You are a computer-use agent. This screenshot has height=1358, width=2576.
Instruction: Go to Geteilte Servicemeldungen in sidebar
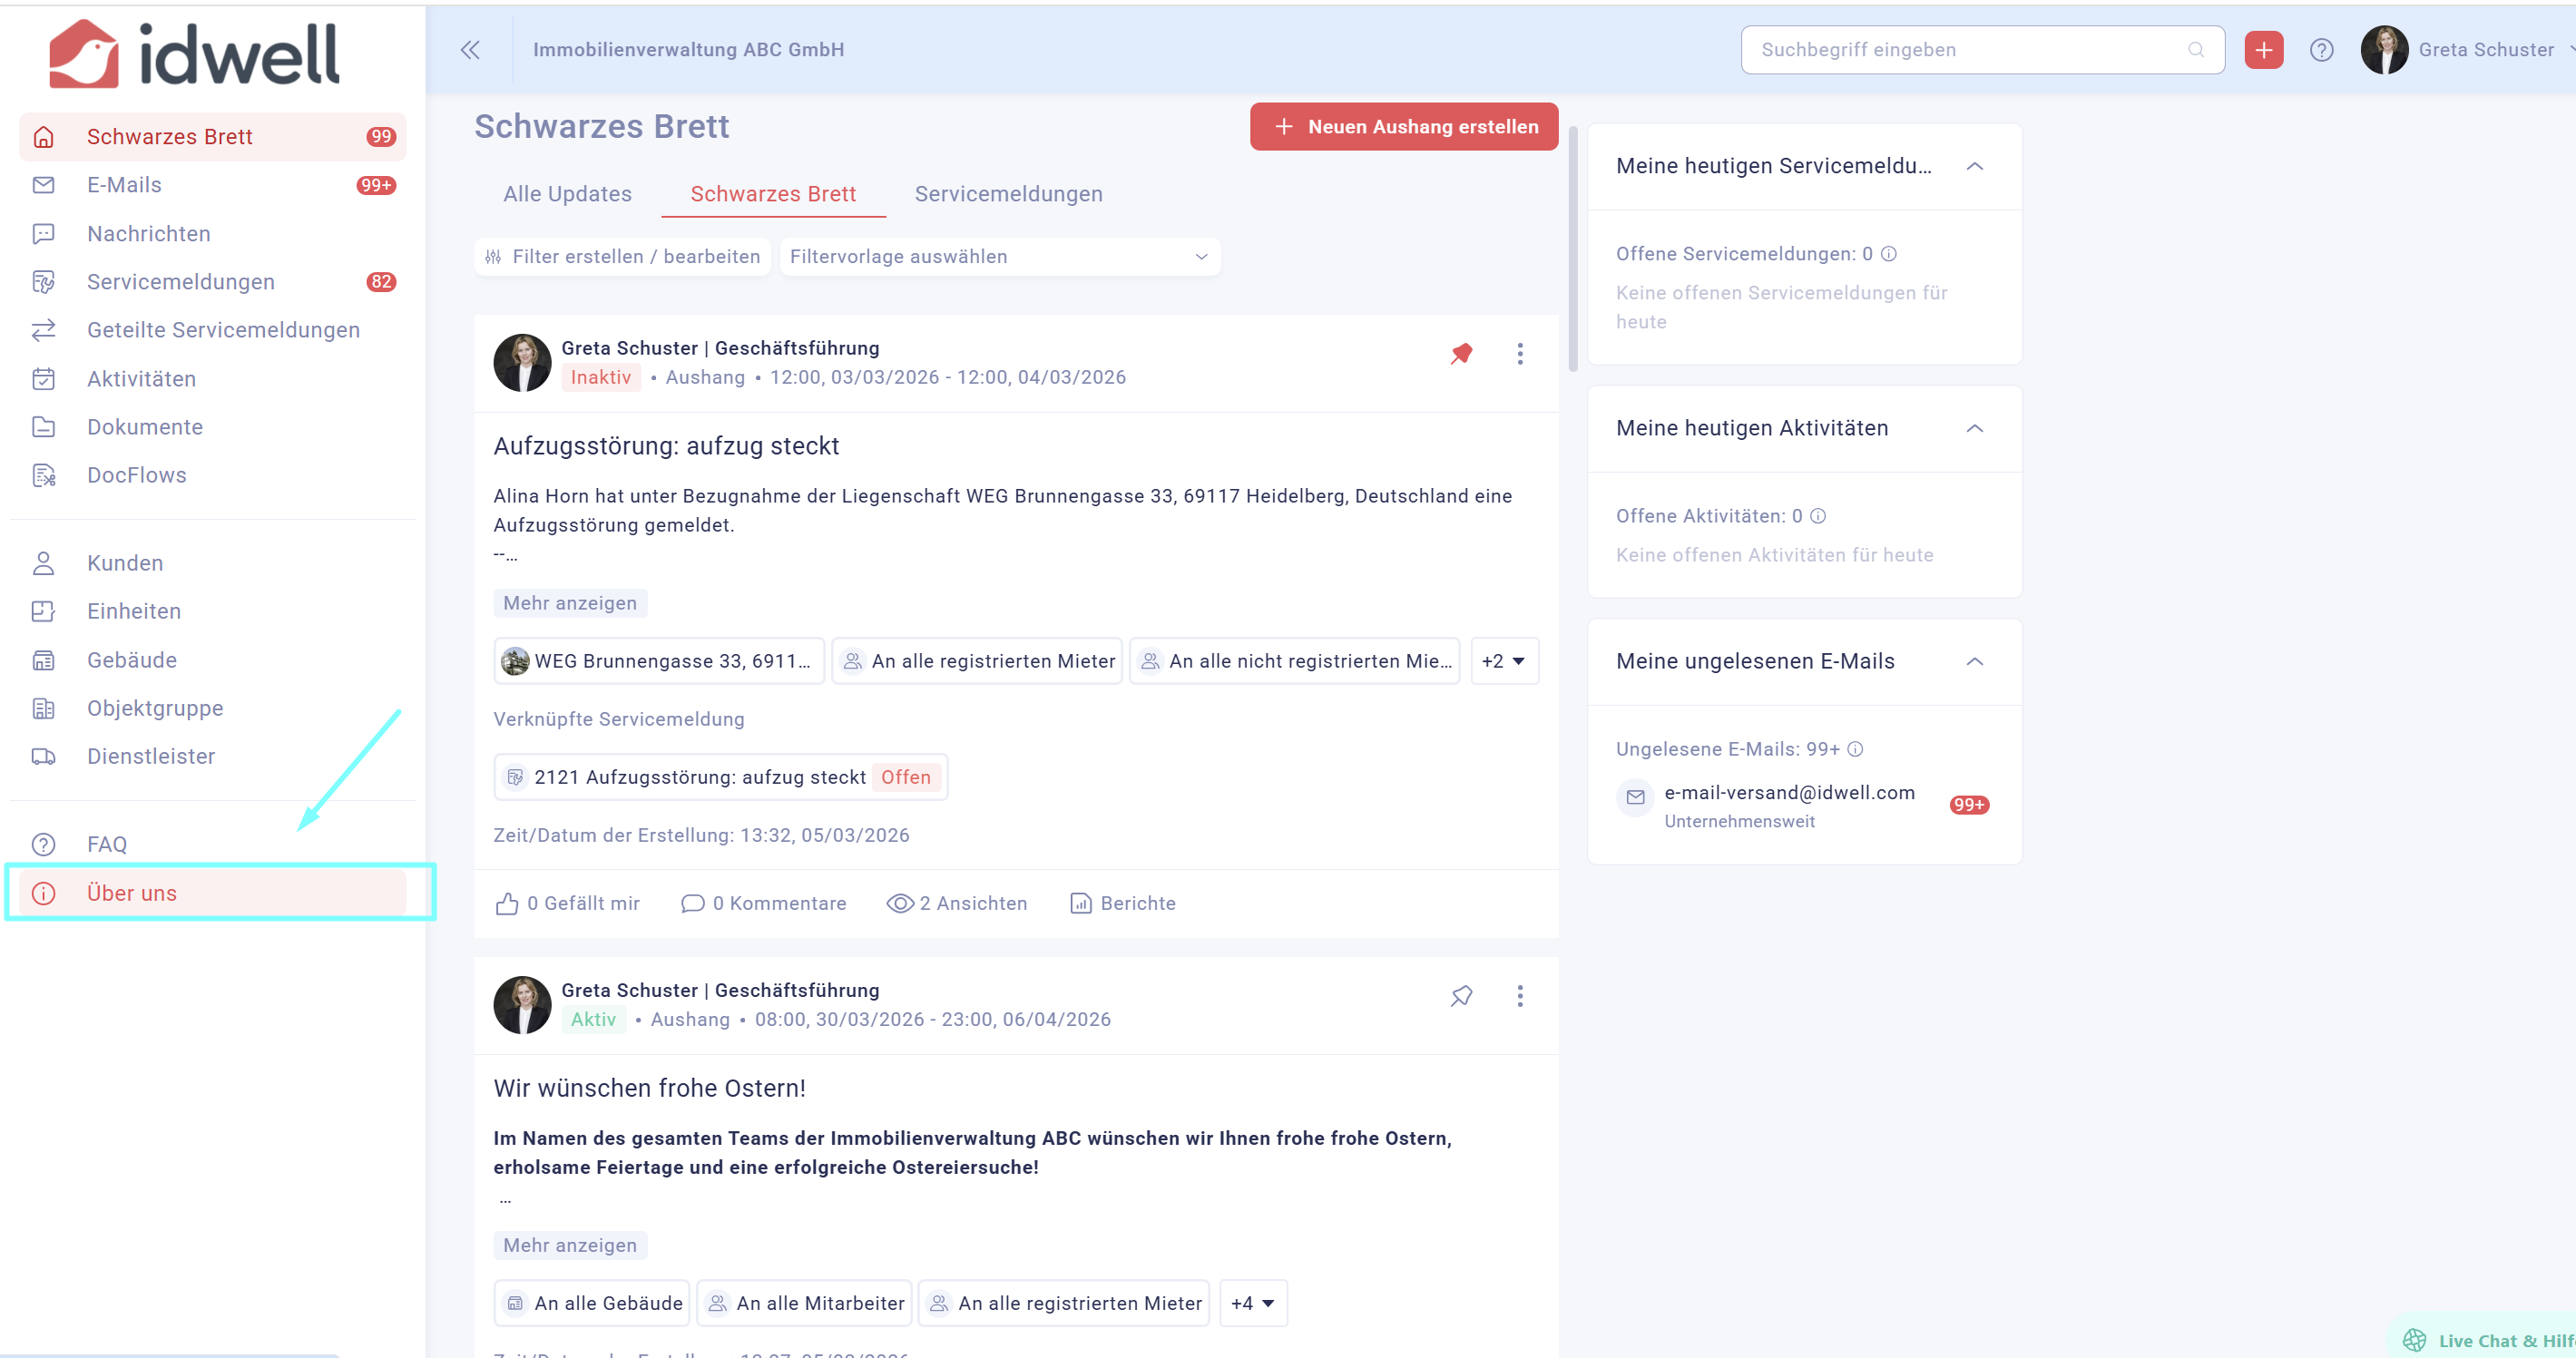(223, 330)
